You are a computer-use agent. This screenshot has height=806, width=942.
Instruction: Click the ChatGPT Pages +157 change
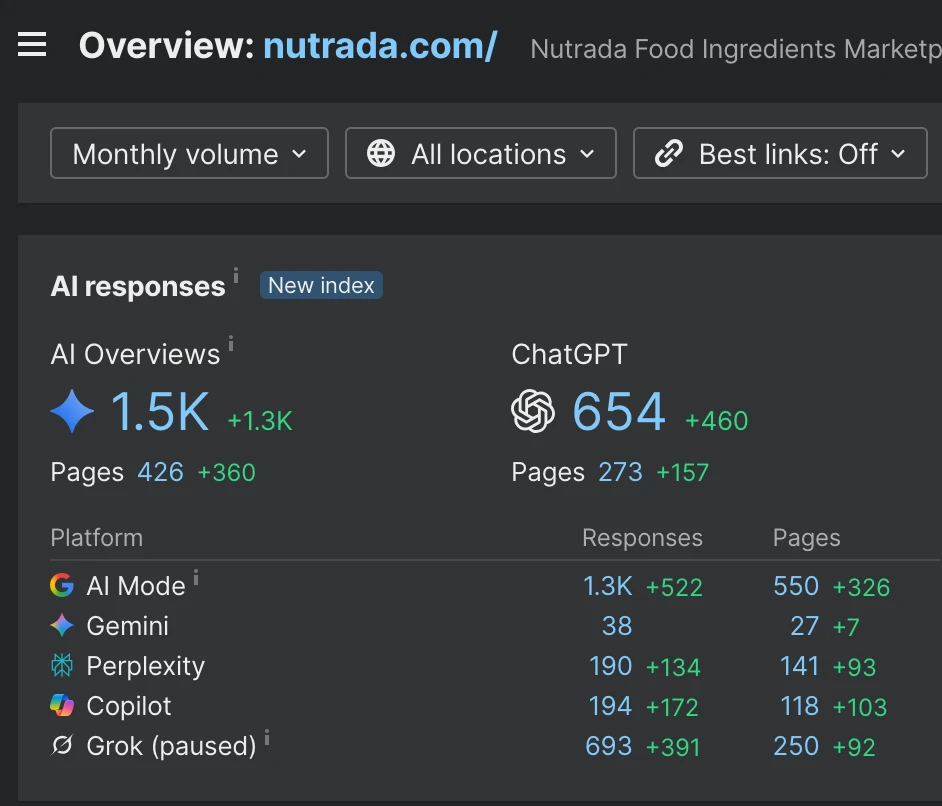[x=683, y=473]
